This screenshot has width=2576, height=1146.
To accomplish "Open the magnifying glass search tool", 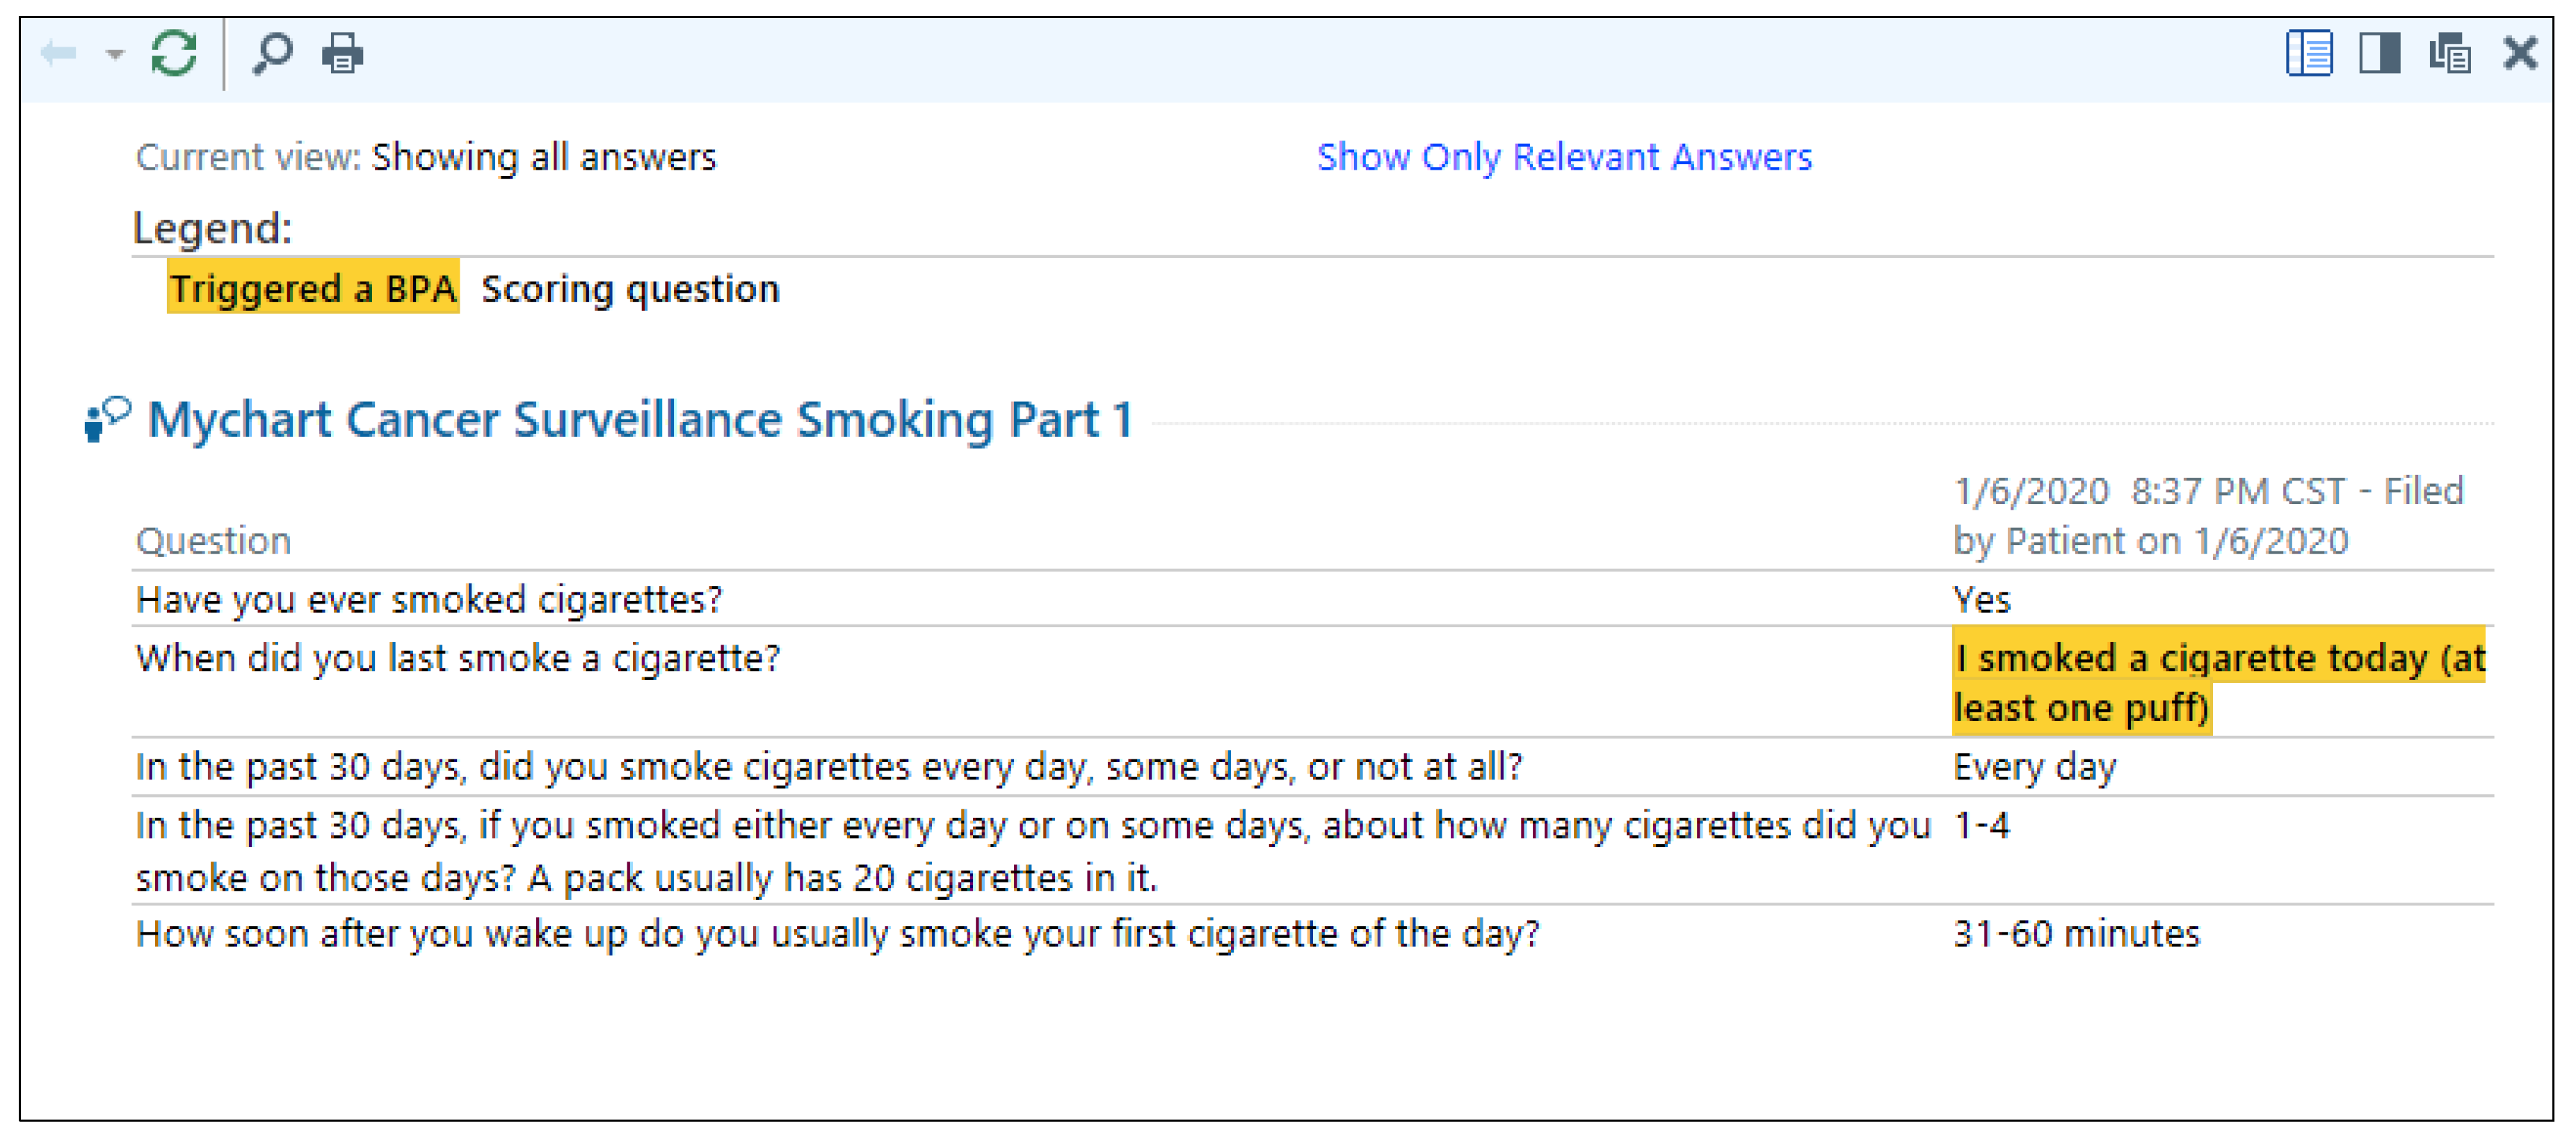I will pos(272,53).
